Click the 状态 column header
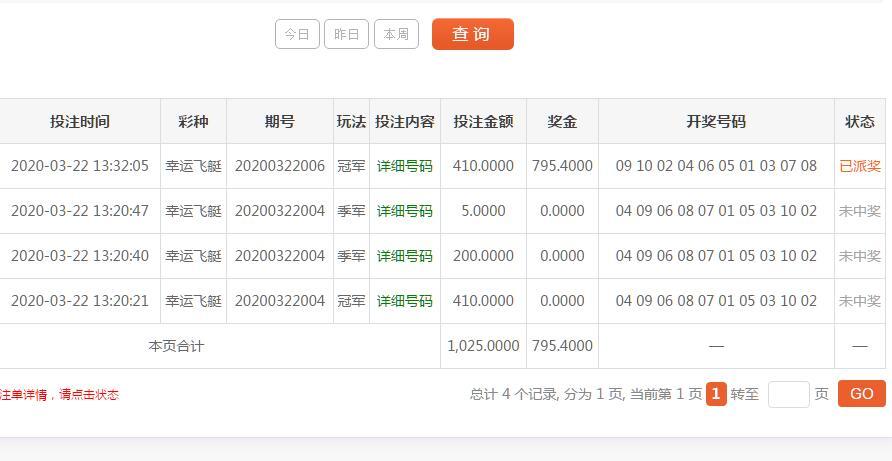Screen dimensions: 892x461 [x=860, y=121]
